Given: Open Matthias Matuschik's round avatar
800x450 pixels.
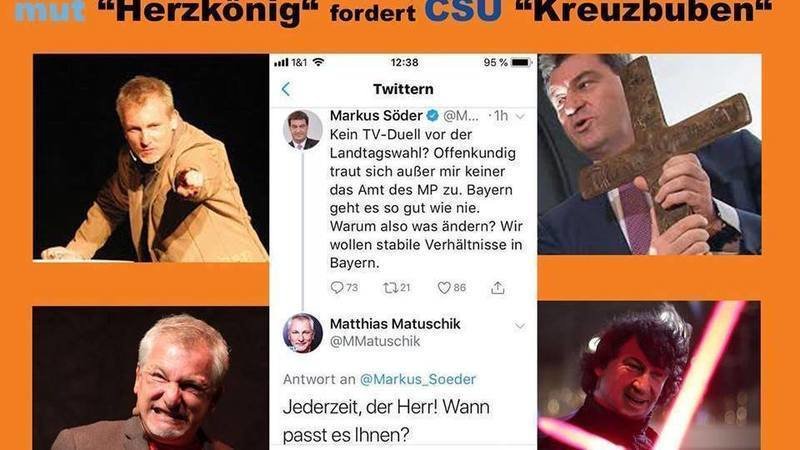Looking at the screenshot, I should (x=303, y=333).
